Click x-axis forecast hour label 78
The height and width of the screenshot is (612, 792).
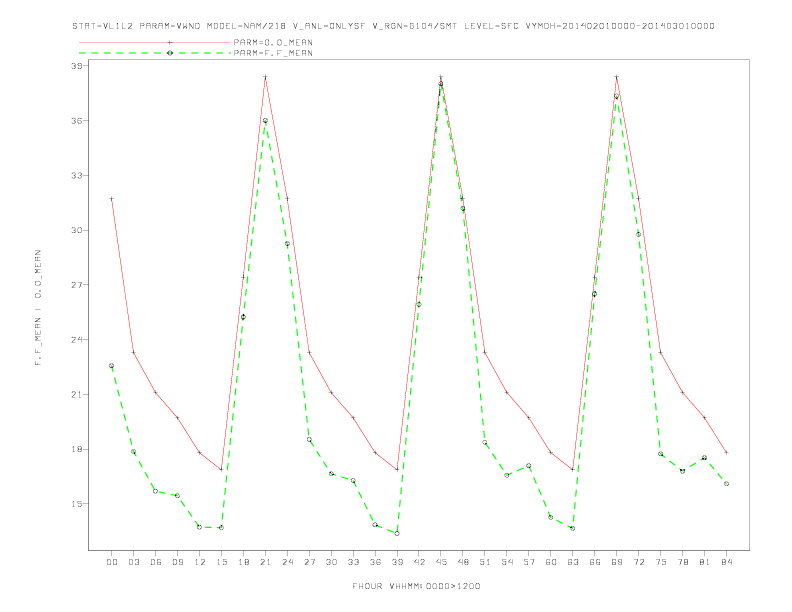(x=682, y=562)
